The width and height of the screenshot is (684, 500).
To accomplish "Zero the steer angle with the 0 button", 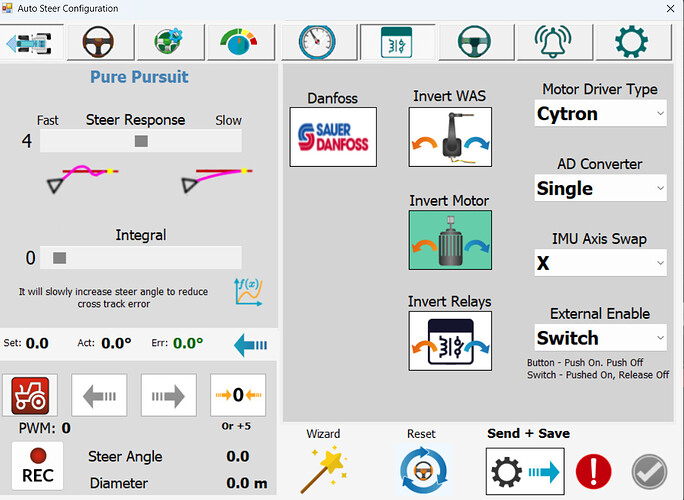I will pos(238,395).
